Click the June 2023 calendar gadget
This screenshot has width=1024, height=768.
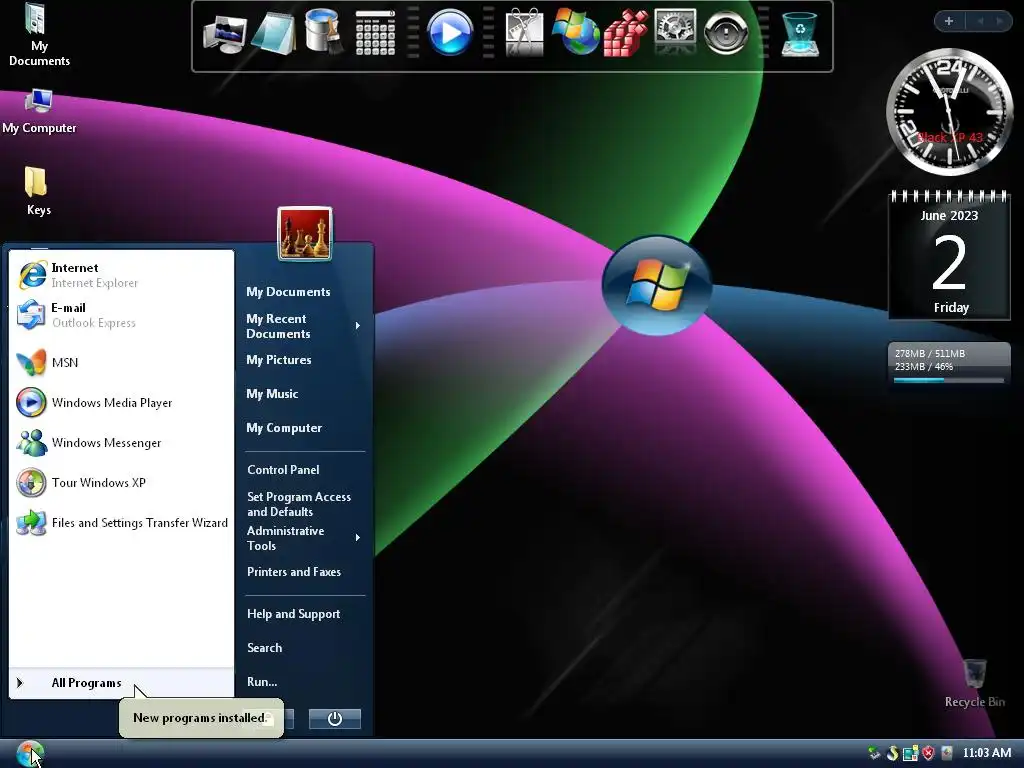click(949, 255)
